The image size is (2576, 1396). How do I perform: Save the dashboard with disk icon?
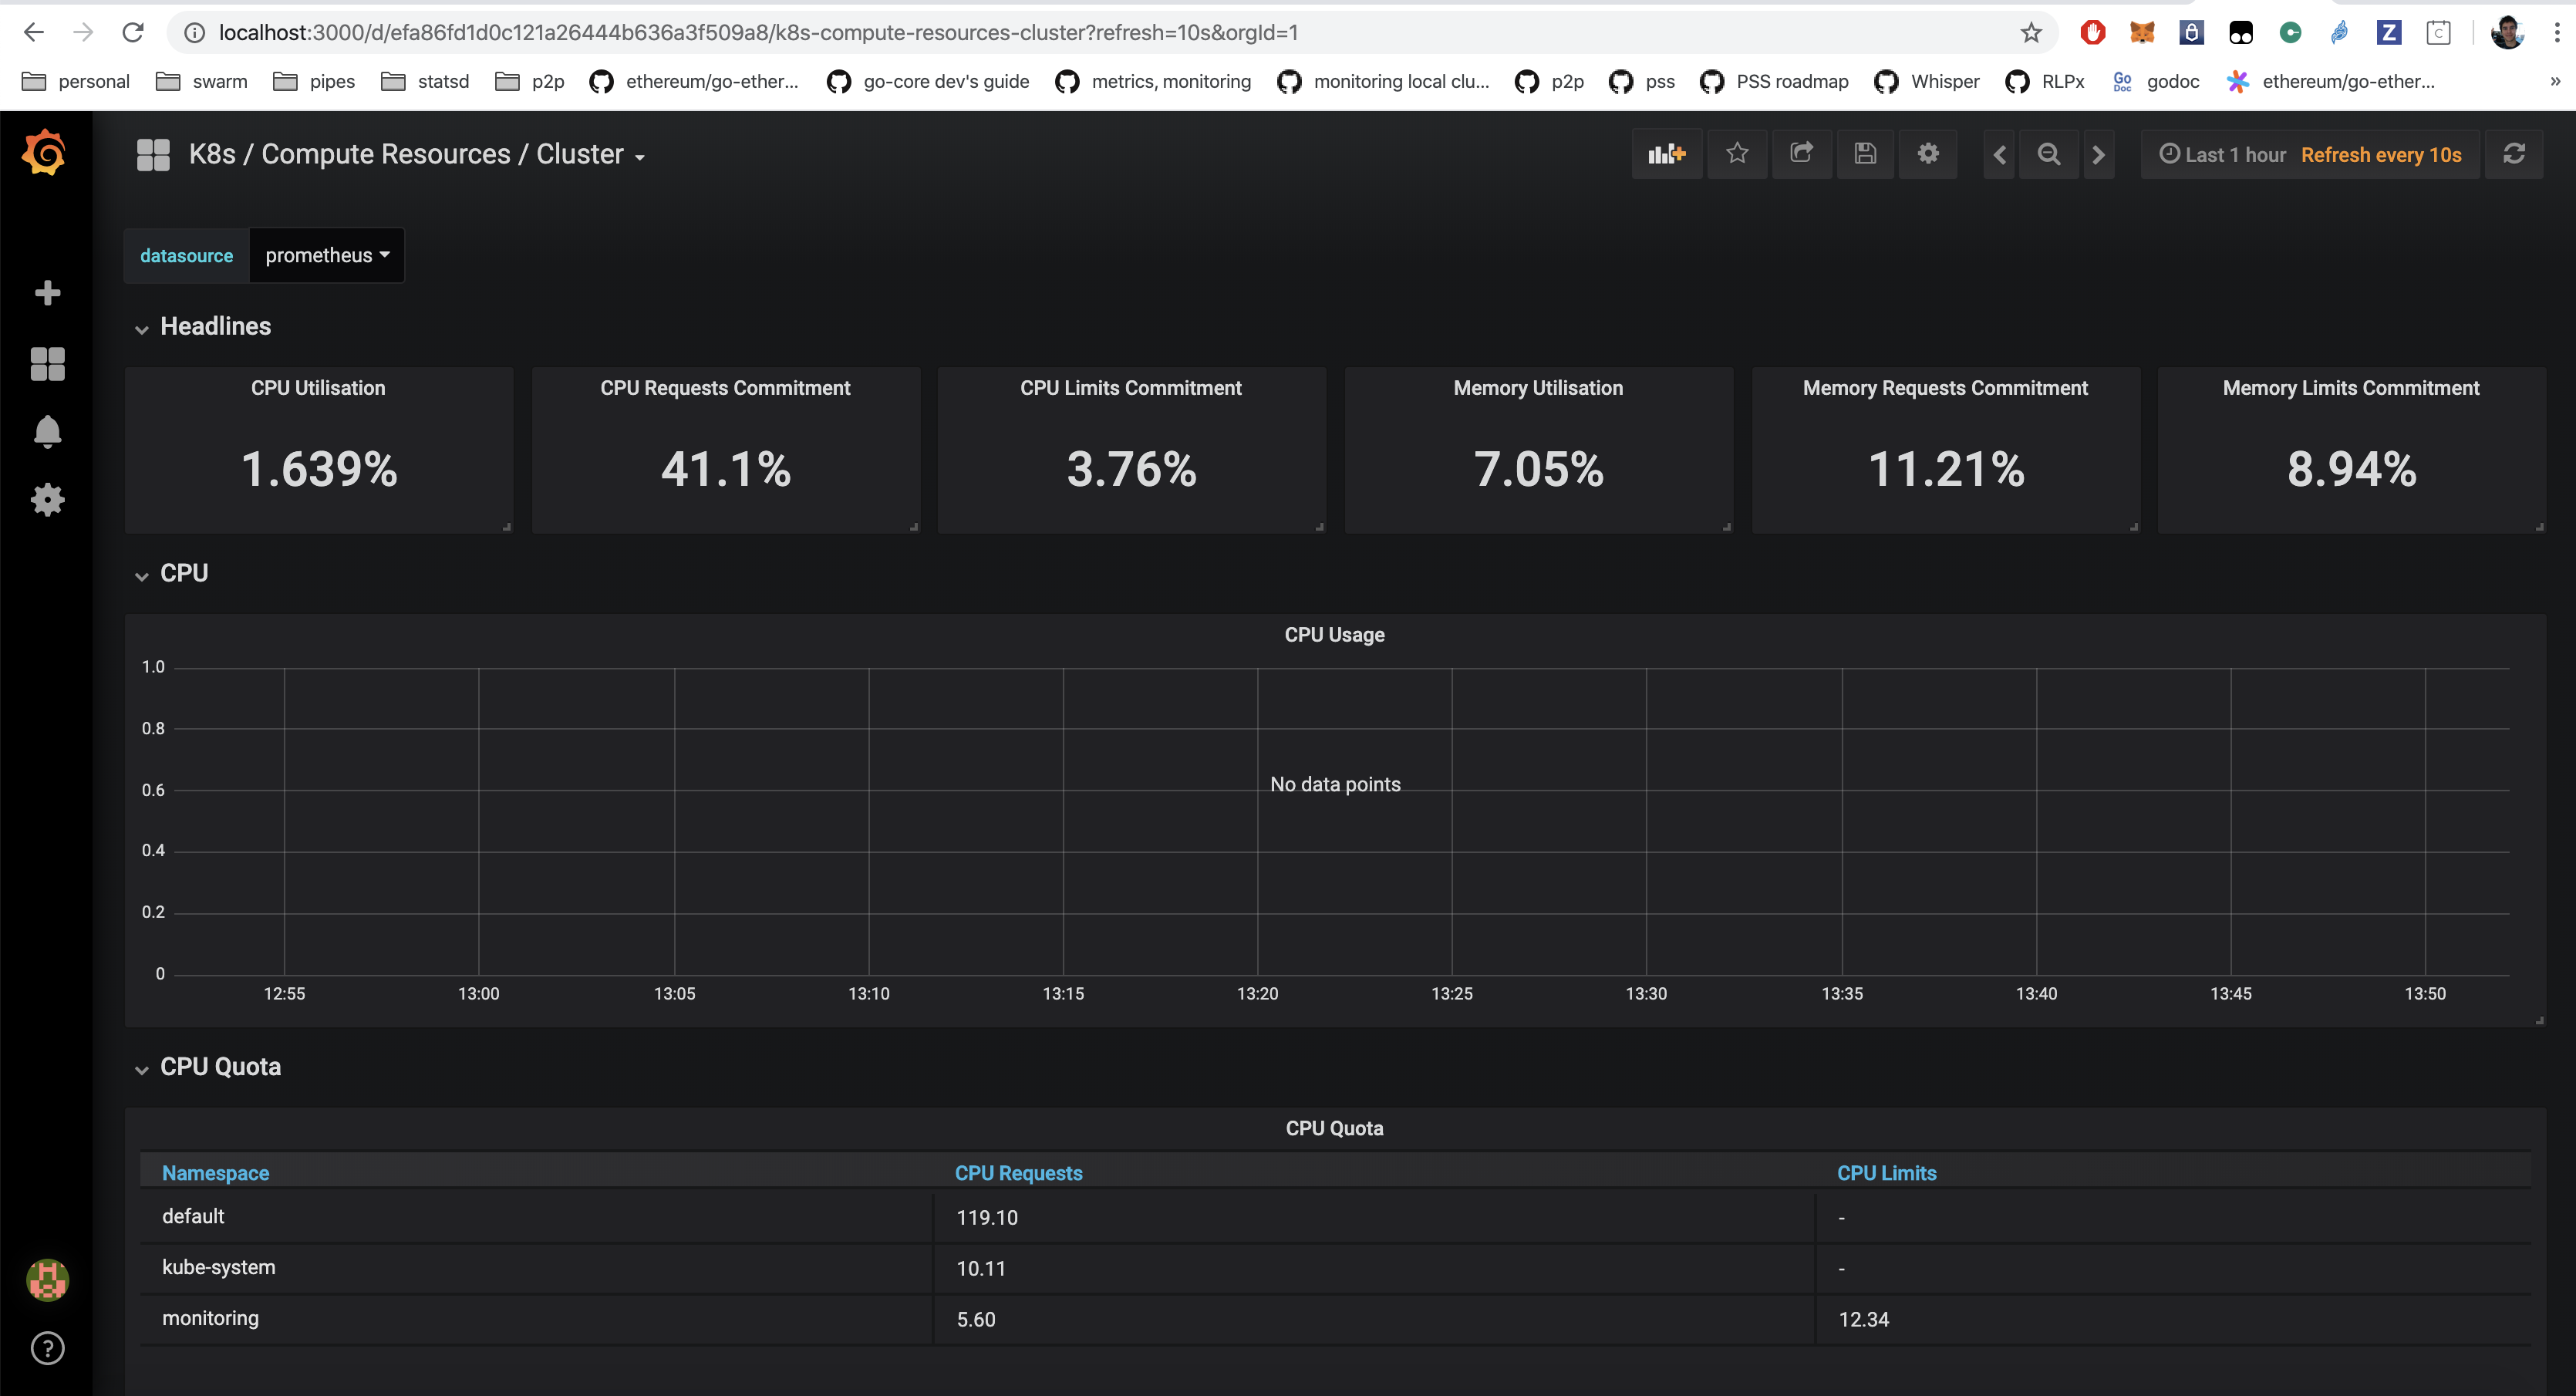1864,154
